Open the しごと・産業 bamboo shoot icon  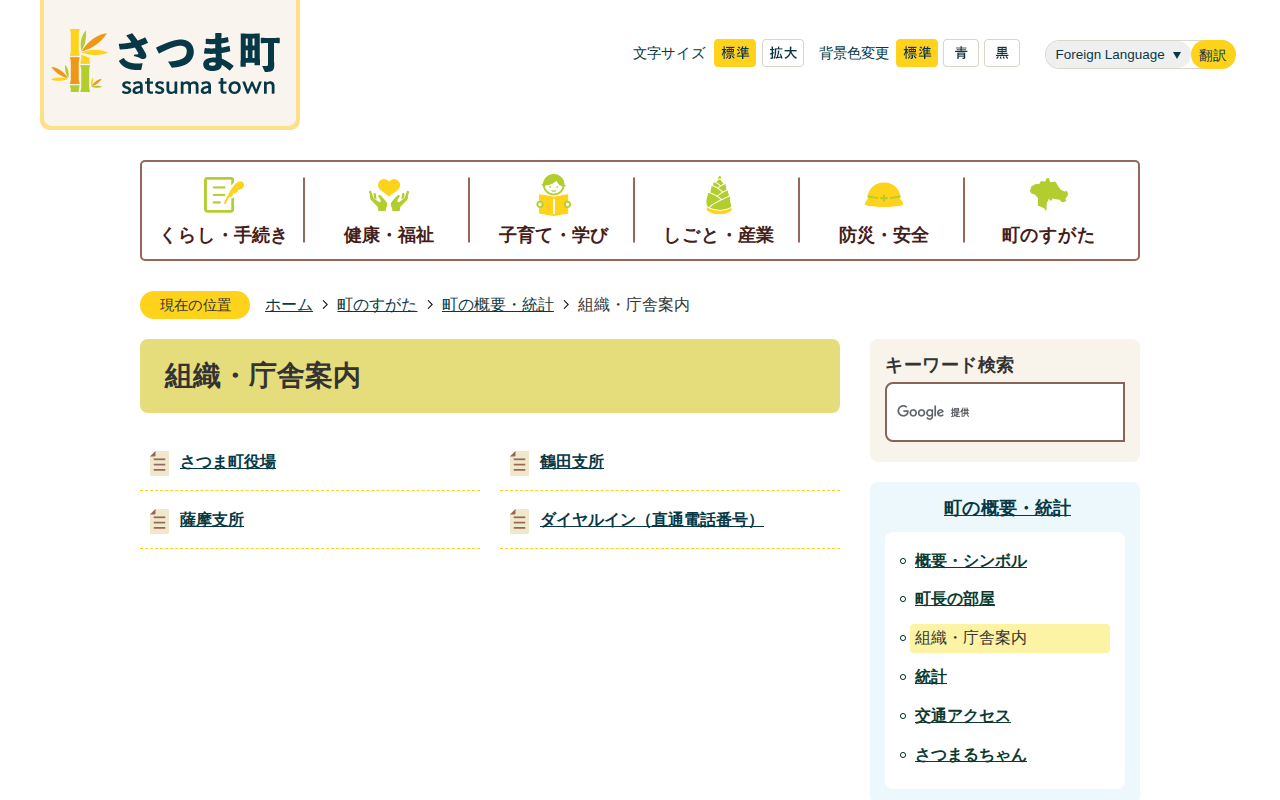[718, 195]
